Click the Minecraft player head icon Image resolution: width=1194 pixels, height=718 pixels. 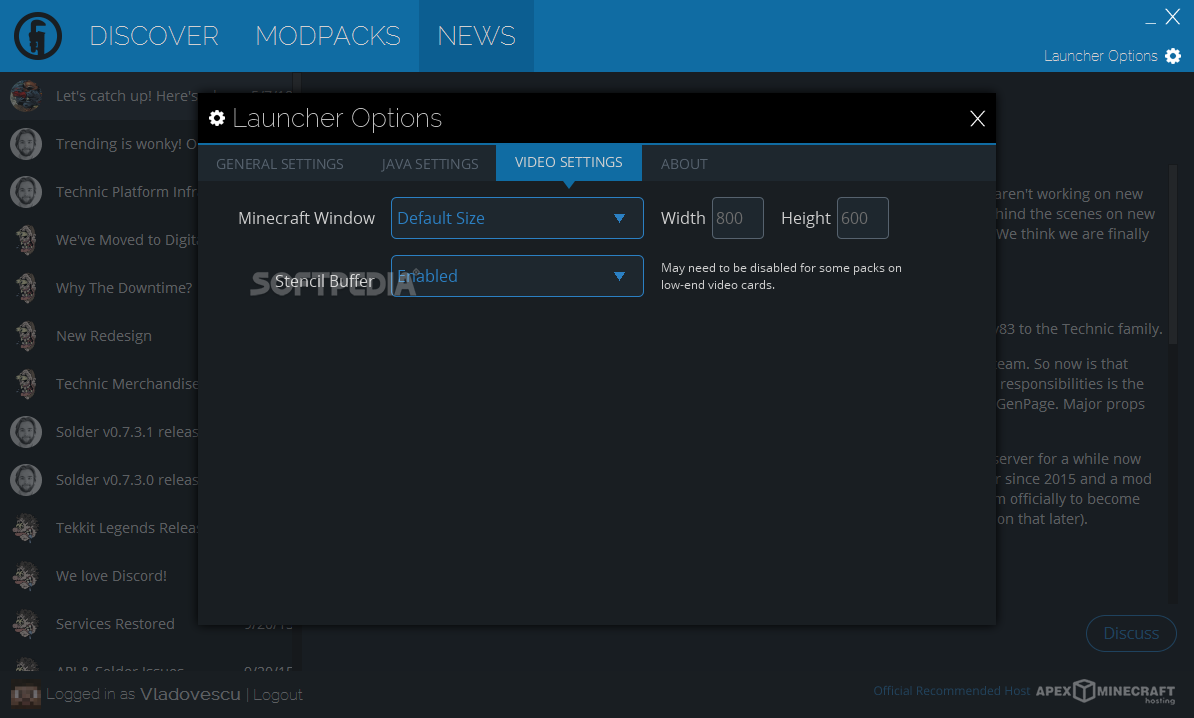tap(25, 694)
